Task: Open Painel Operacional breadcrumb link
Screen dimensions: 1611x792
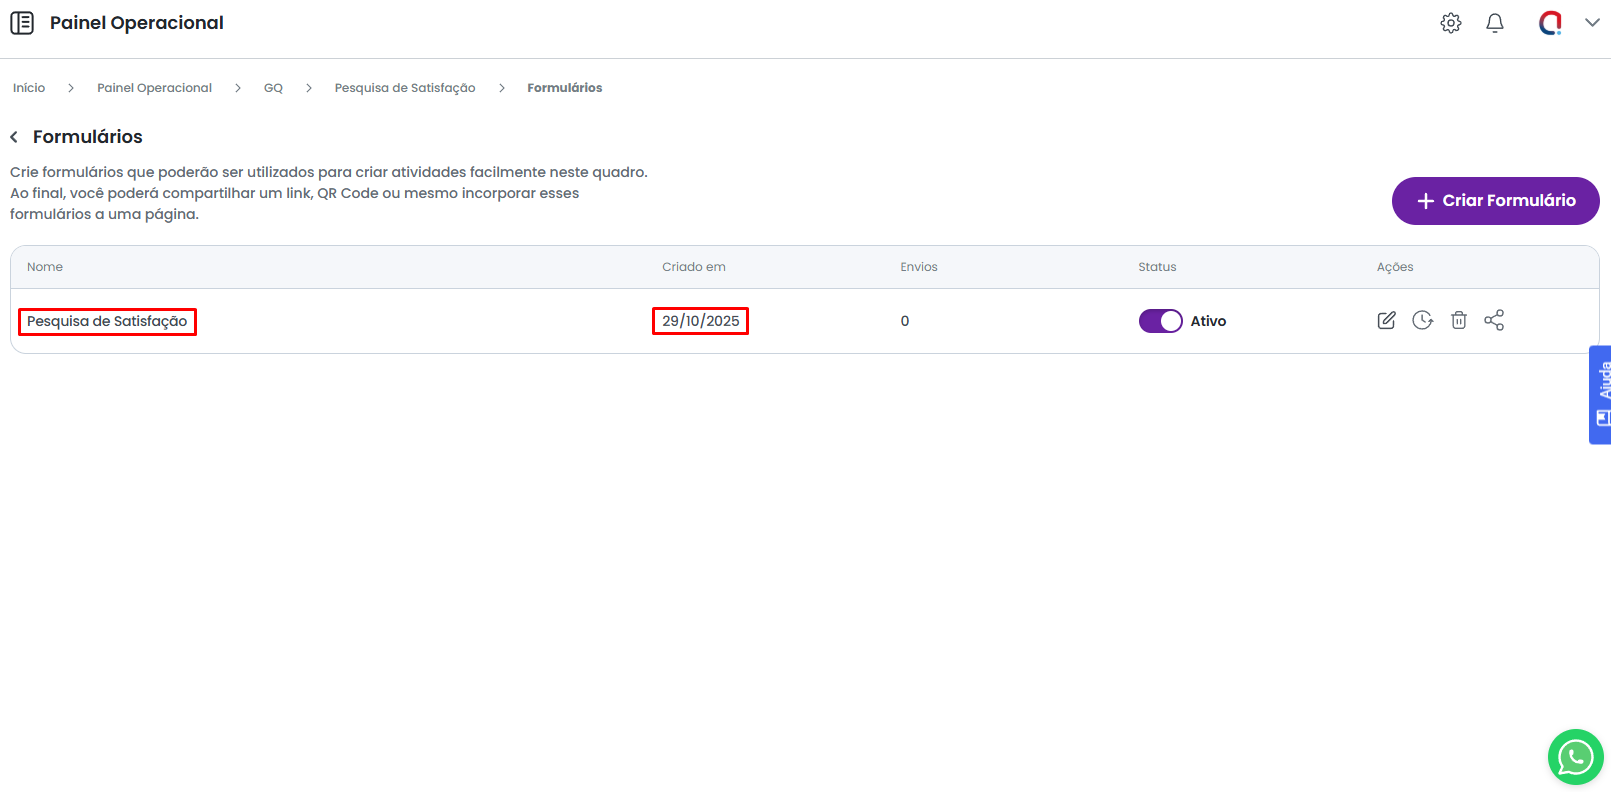Action: 154,88
